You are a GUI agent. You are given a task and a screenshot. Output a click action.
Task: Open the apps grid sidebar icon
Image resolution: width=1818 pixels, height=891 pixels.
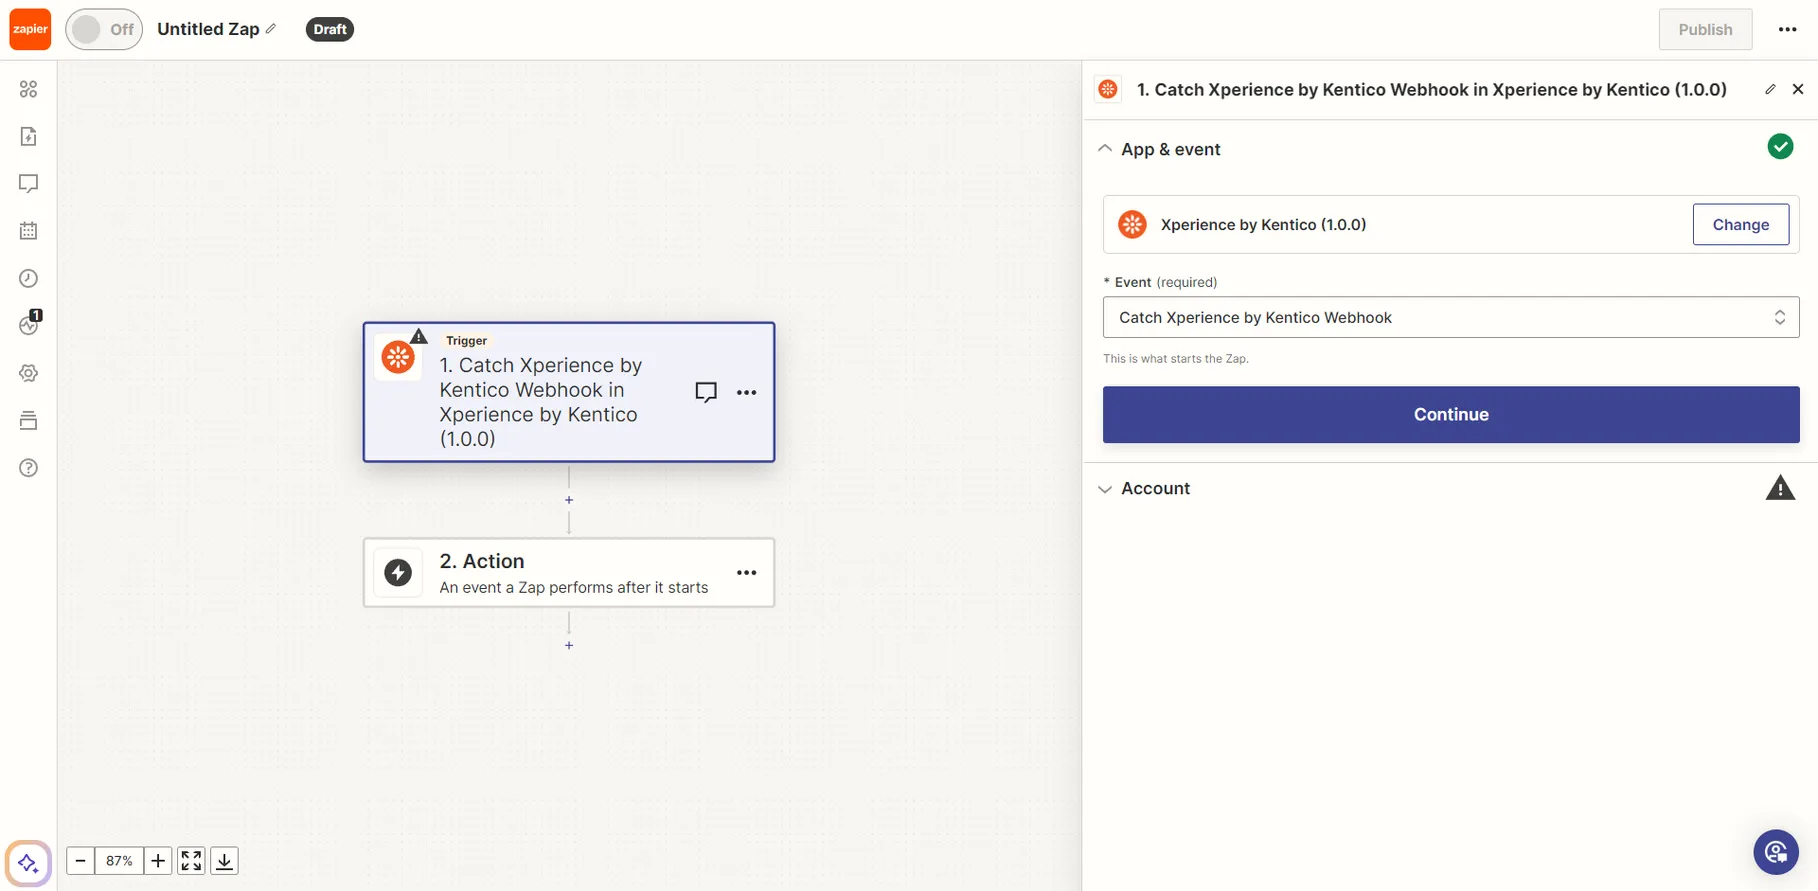pos(28,89)
